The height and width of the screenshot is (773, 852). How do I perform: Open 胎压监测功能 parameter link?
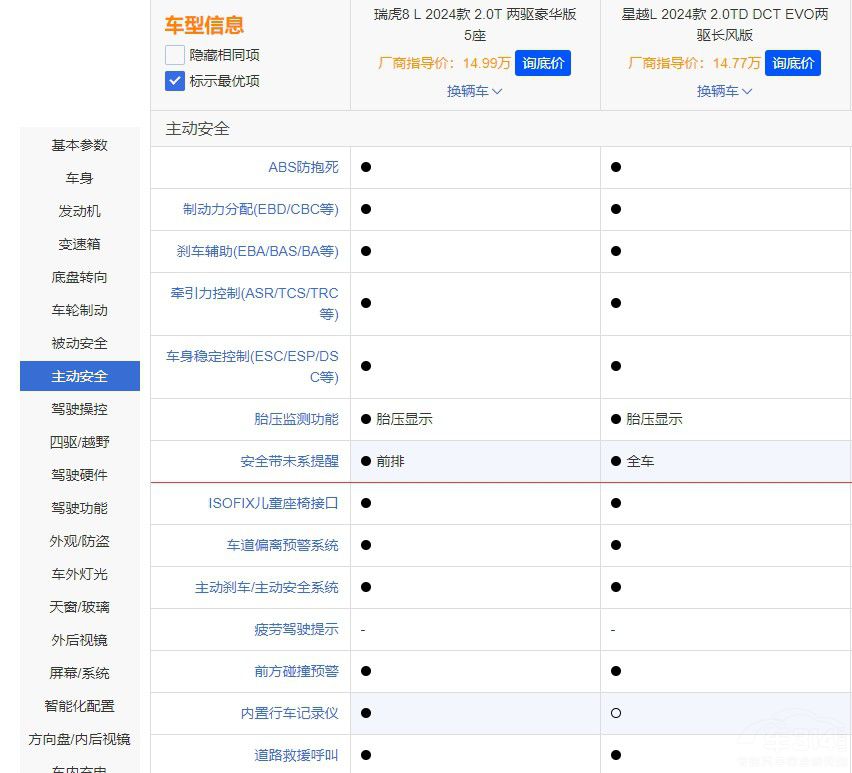pos(296,419)
